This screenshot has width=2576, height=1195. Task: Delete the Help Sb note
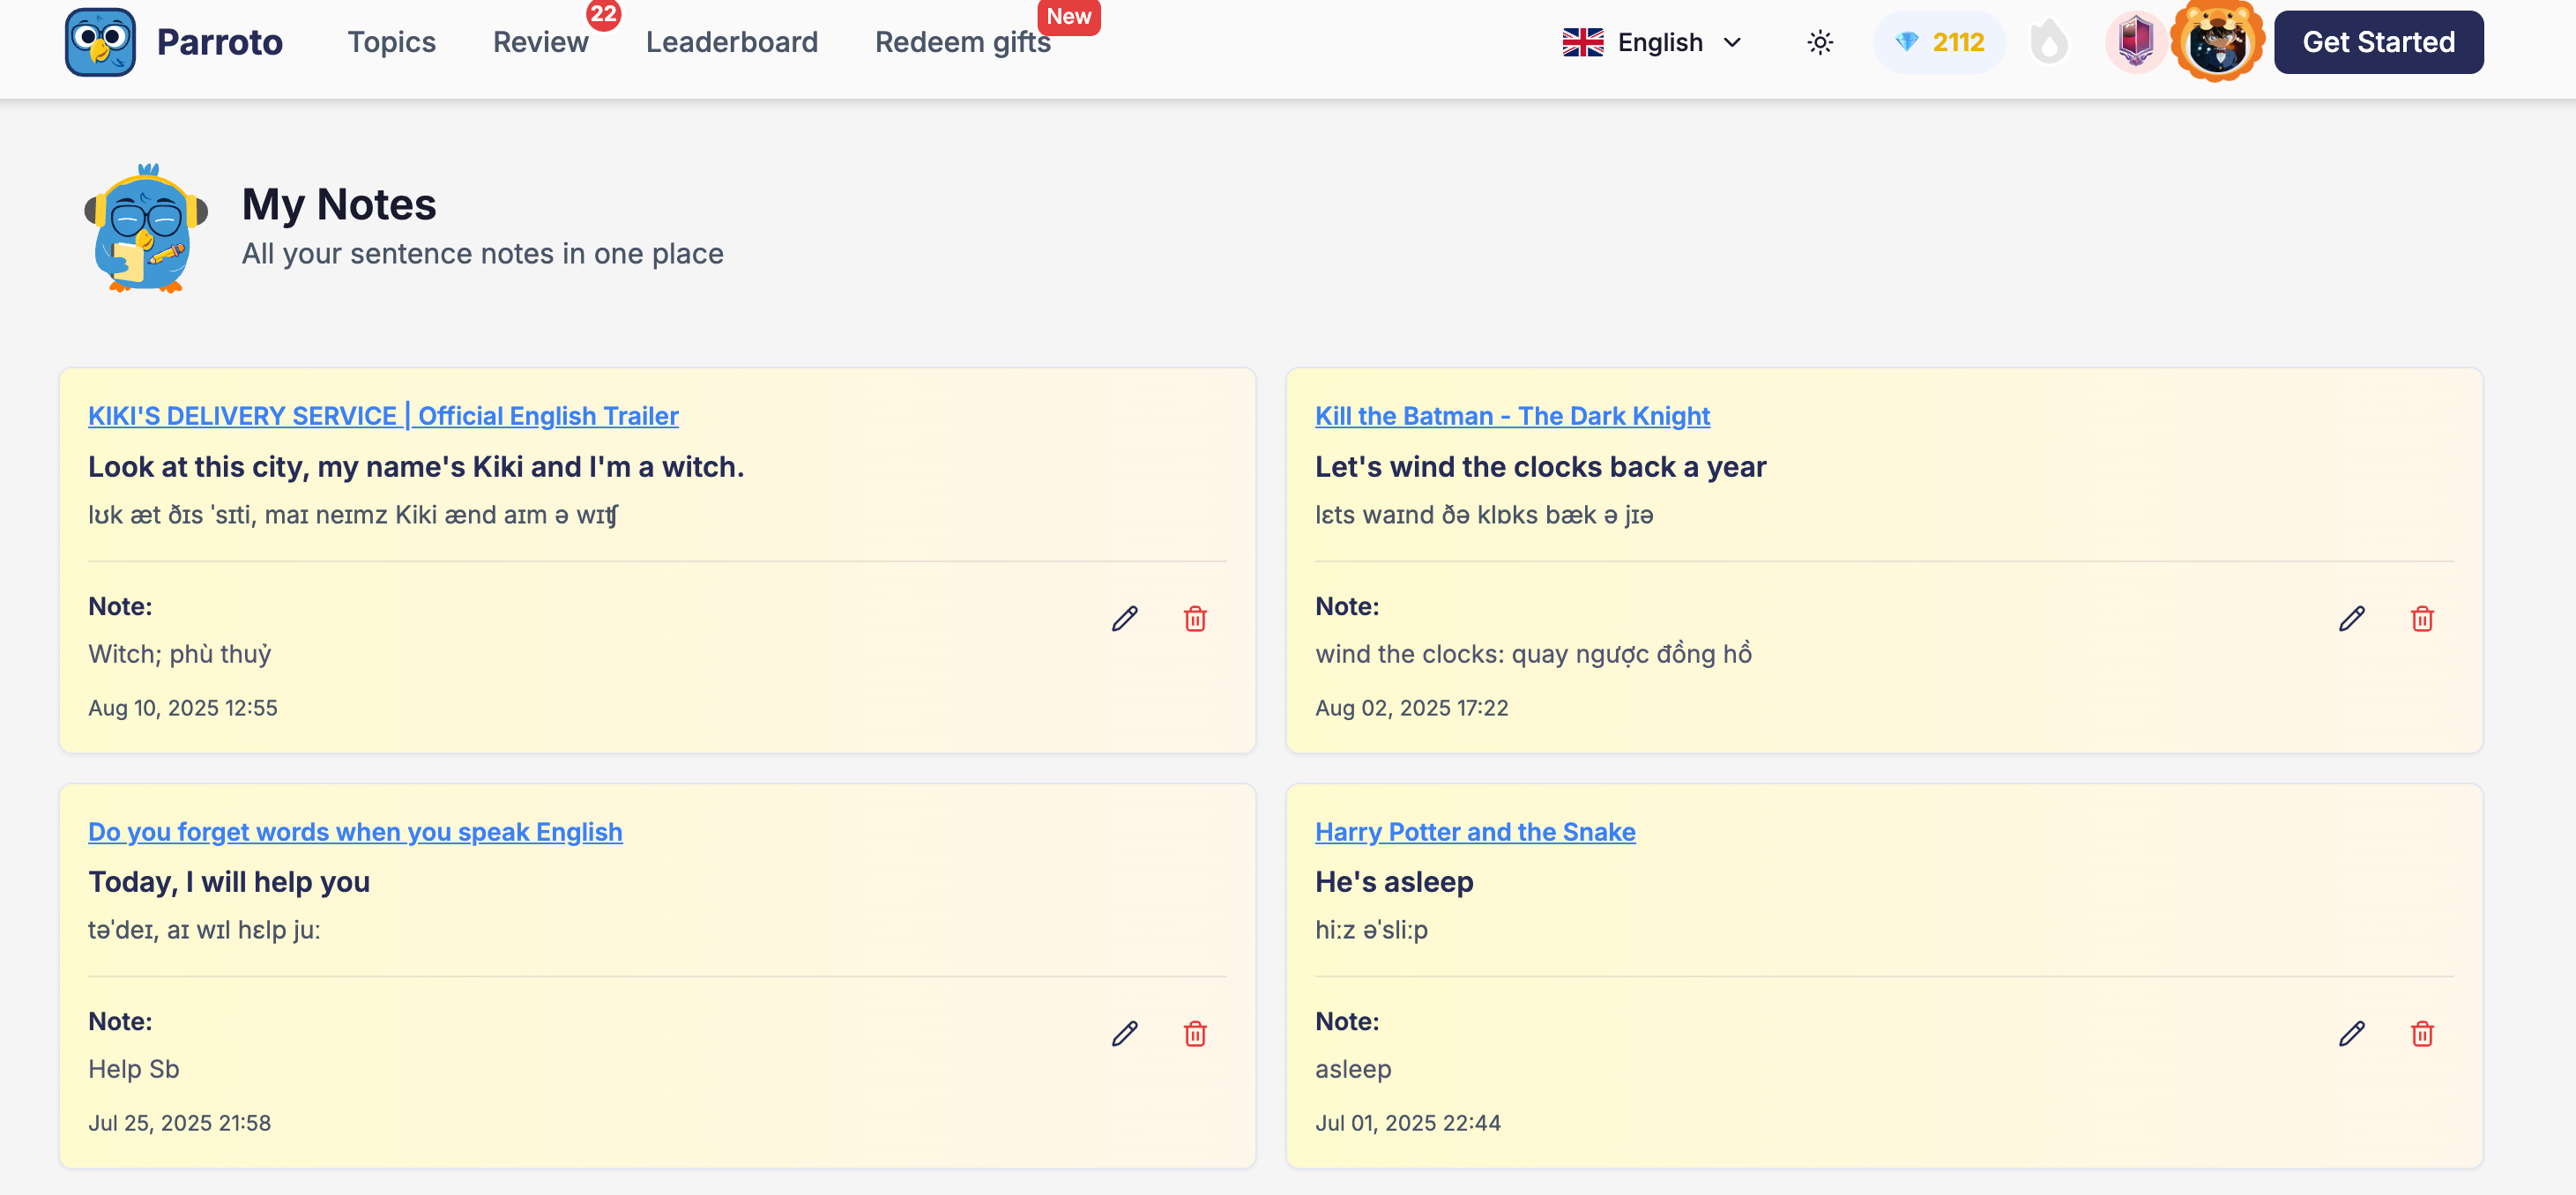pyautogui.click(x=1195, y=1034)
